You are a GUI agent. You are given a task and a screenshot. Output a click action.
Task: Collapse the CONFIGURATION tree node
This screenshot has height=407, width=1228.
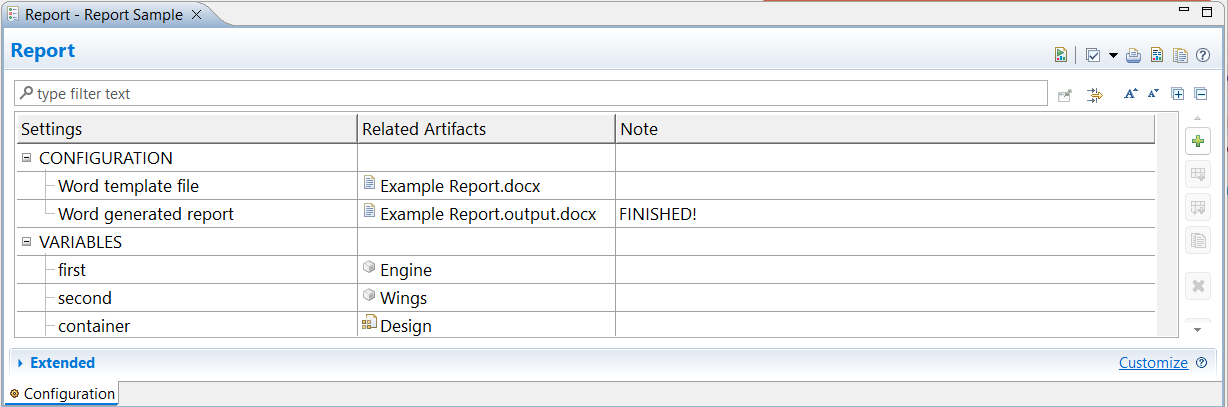click(x=27, y=158)
